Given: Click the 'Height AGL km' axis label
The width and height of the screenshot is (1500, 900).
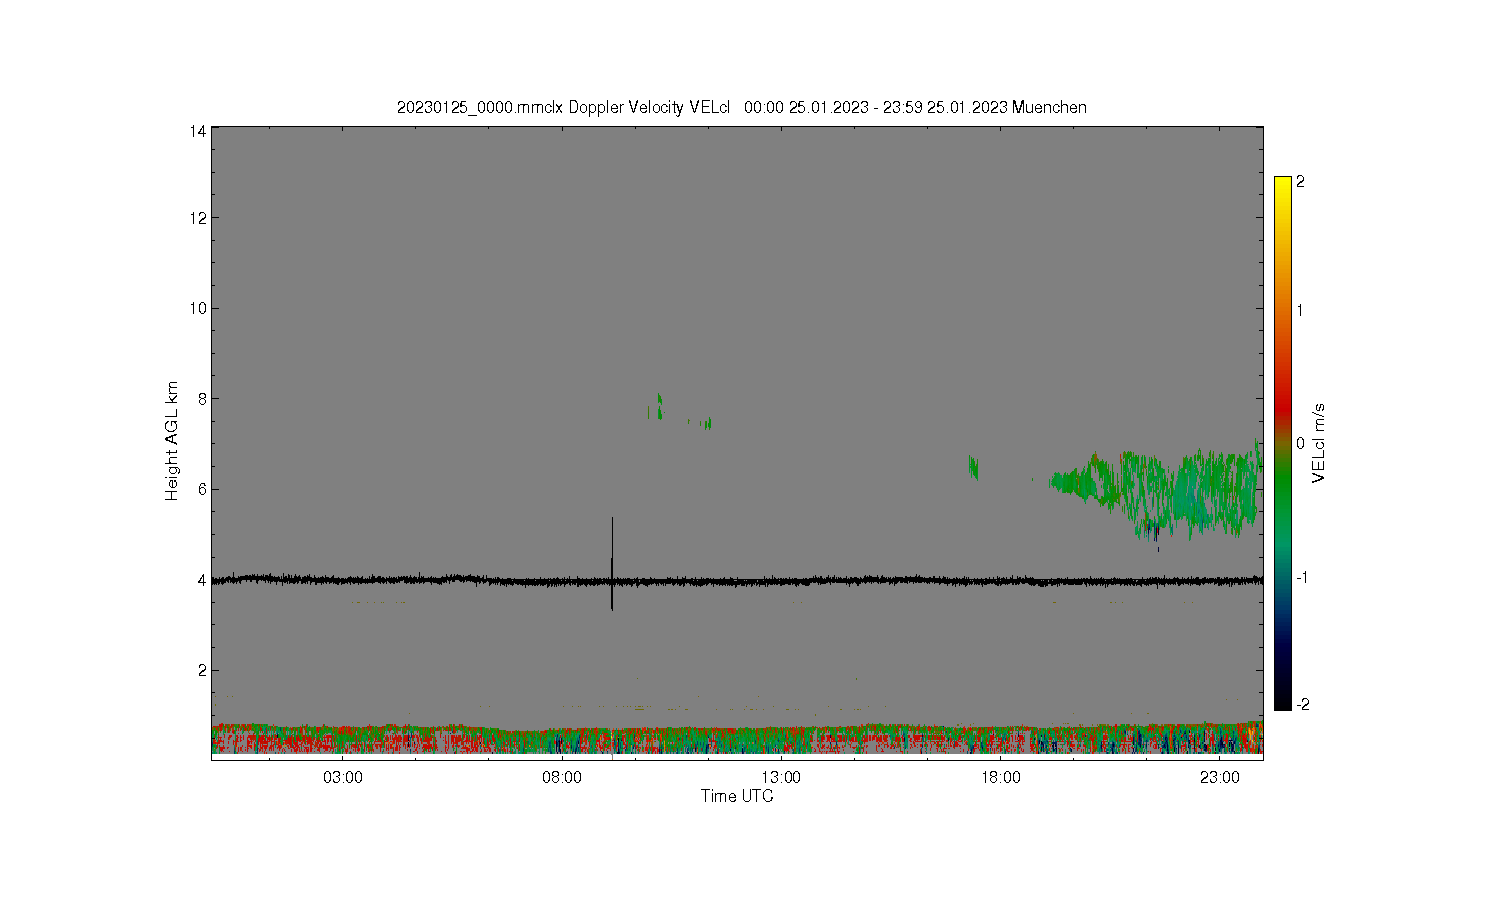Looking at the screenshot, I should click(172, 441).
